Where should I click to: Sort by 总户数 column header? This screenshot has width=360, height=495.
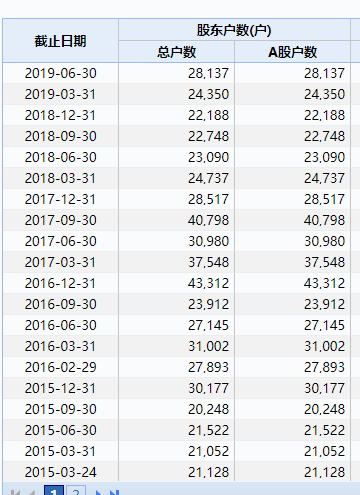tap(176, 52)
